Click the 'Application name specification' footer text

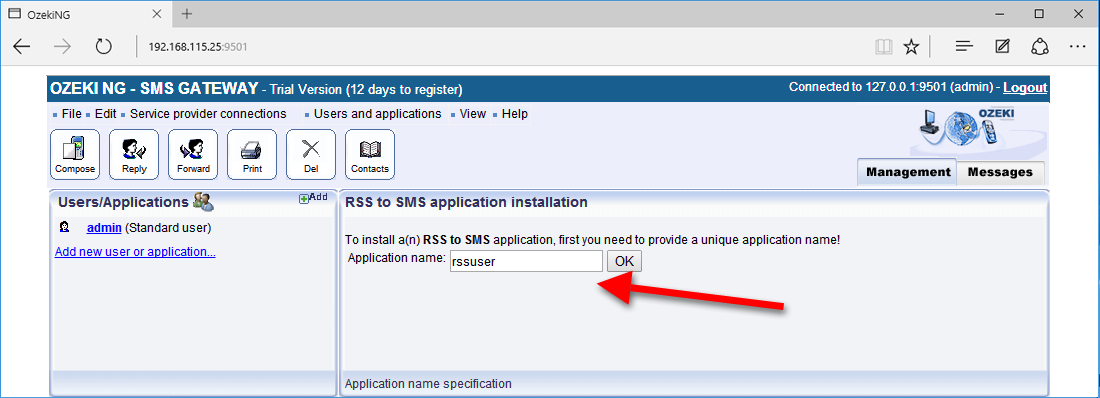[429, 384]
